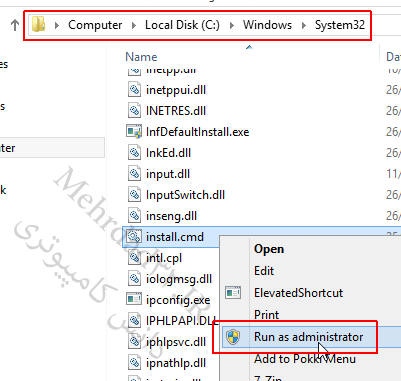The image size is (401, 381).
Task: Click INETRES.dll file icon
Action: (134, 111)
